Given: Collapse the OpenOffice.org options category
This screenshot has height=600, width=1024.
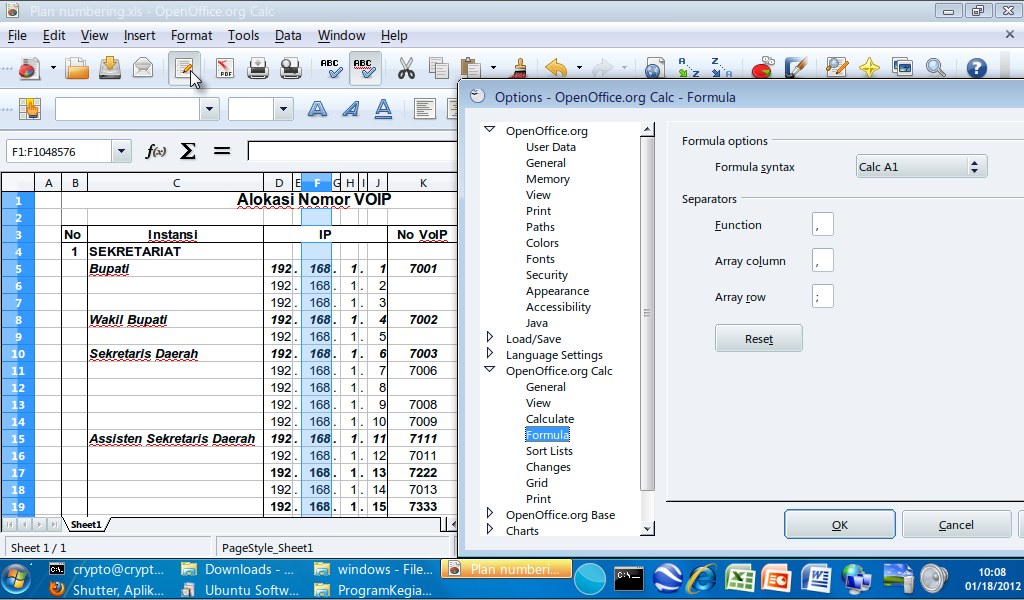Looking at the screenshot, I should 489,130.
